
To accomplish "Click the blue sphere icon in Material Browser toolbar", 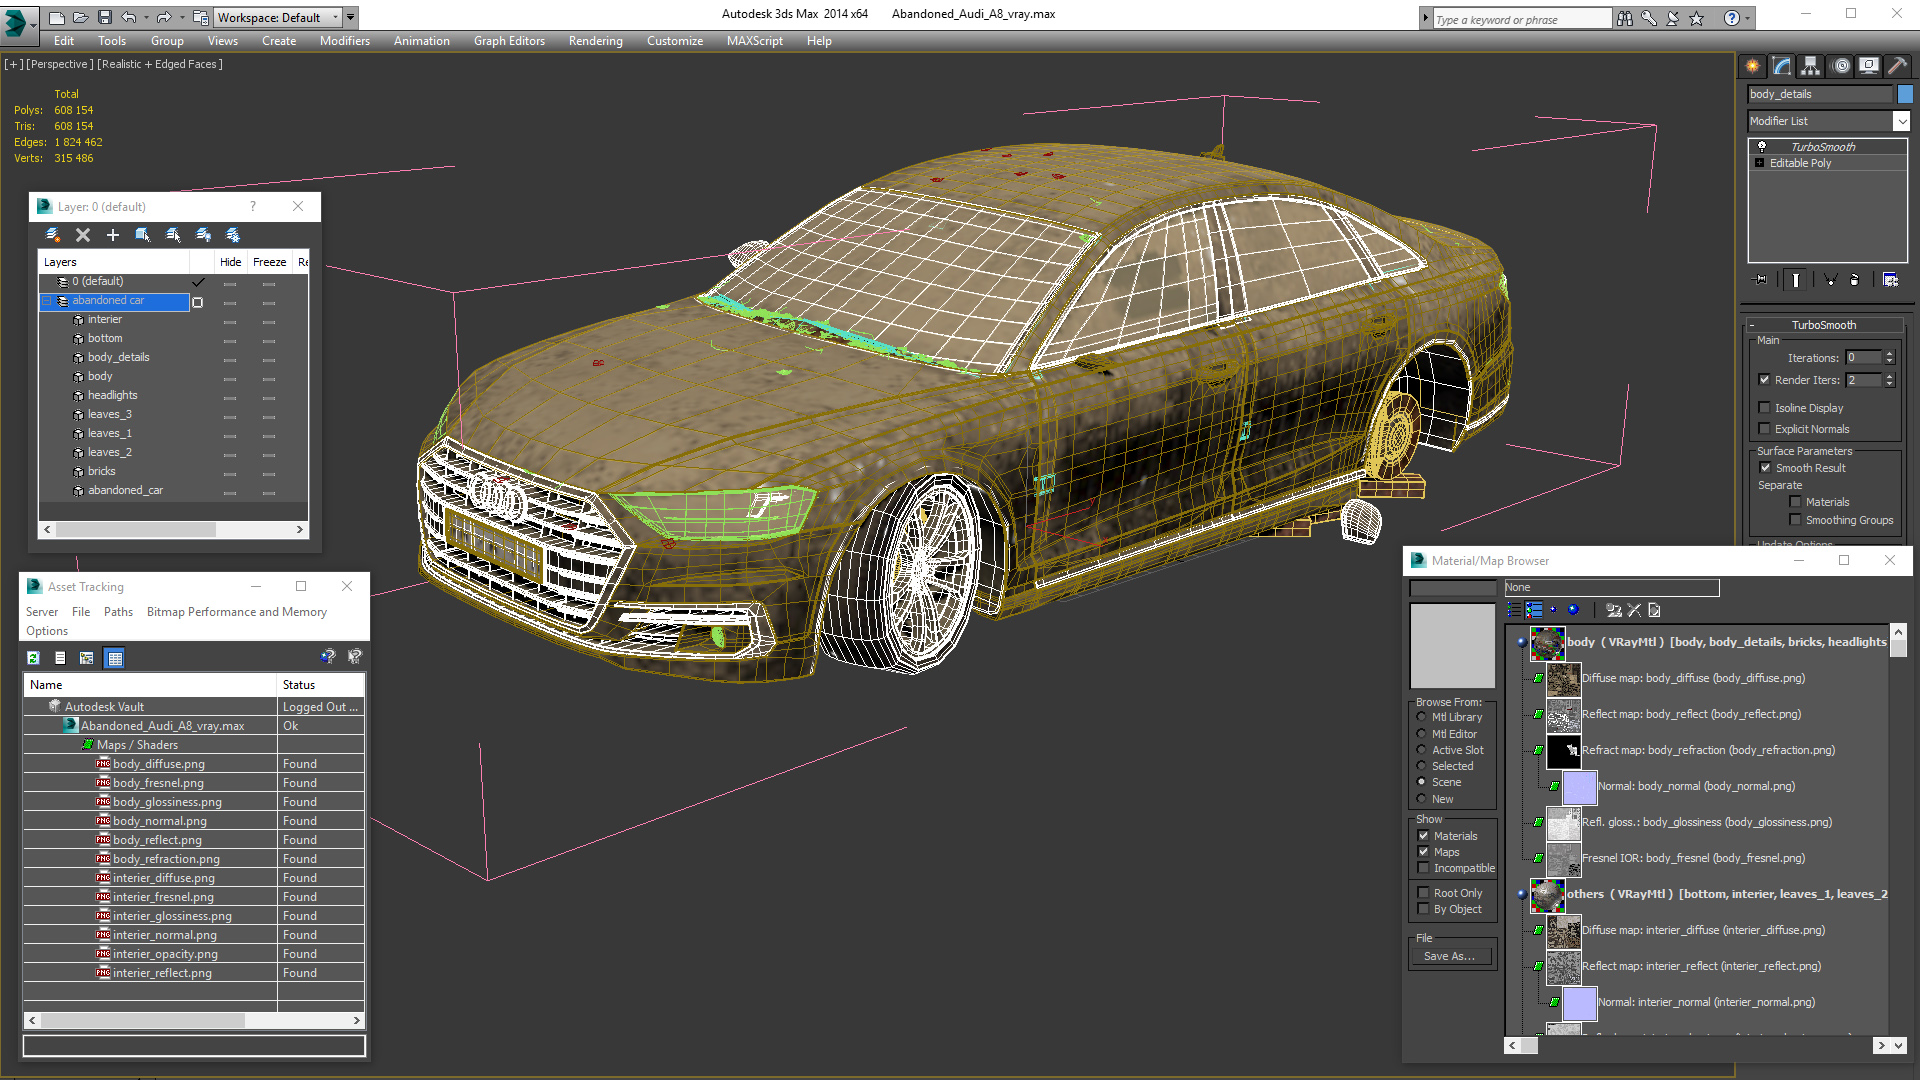I will (x=1574, y=610).
